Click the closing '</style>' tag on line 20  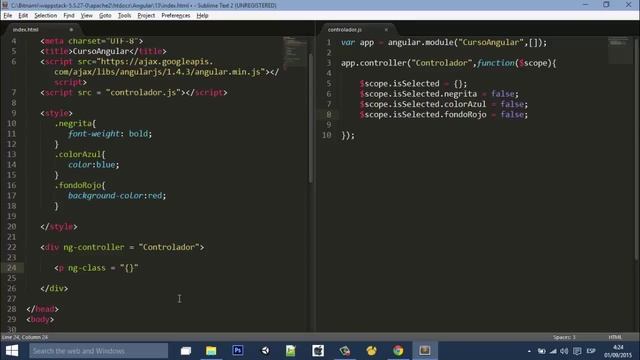pyautogui.click(x=59, y=227)
